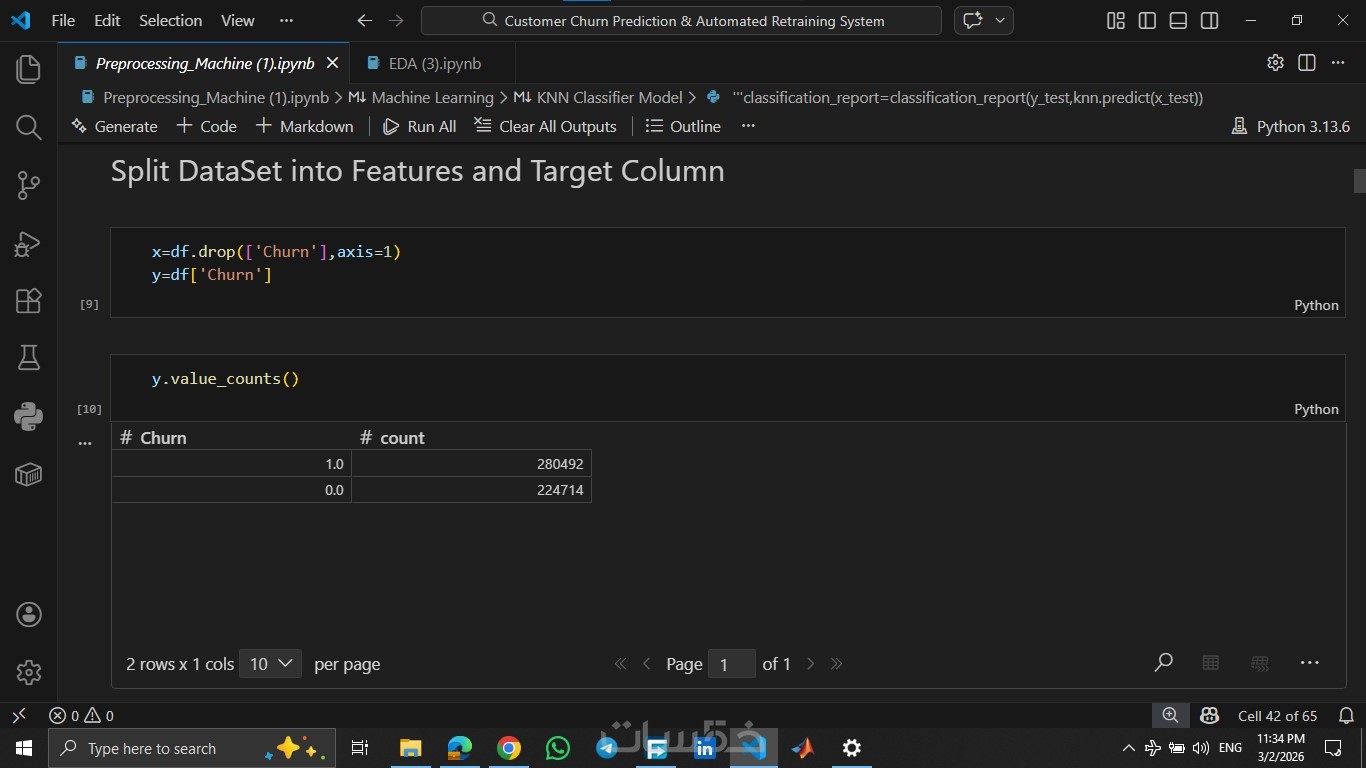Open remote window indicator in status bar
The width and height of the screenshot is (1366, 768).
point(19,715)
